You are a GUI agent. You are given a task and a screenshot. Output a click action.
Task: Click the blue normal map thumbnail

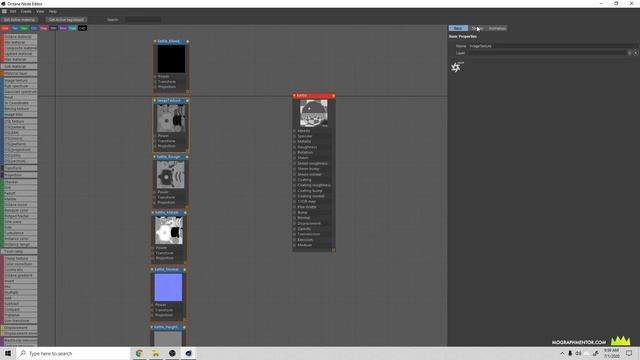click(x=168, y=287)
